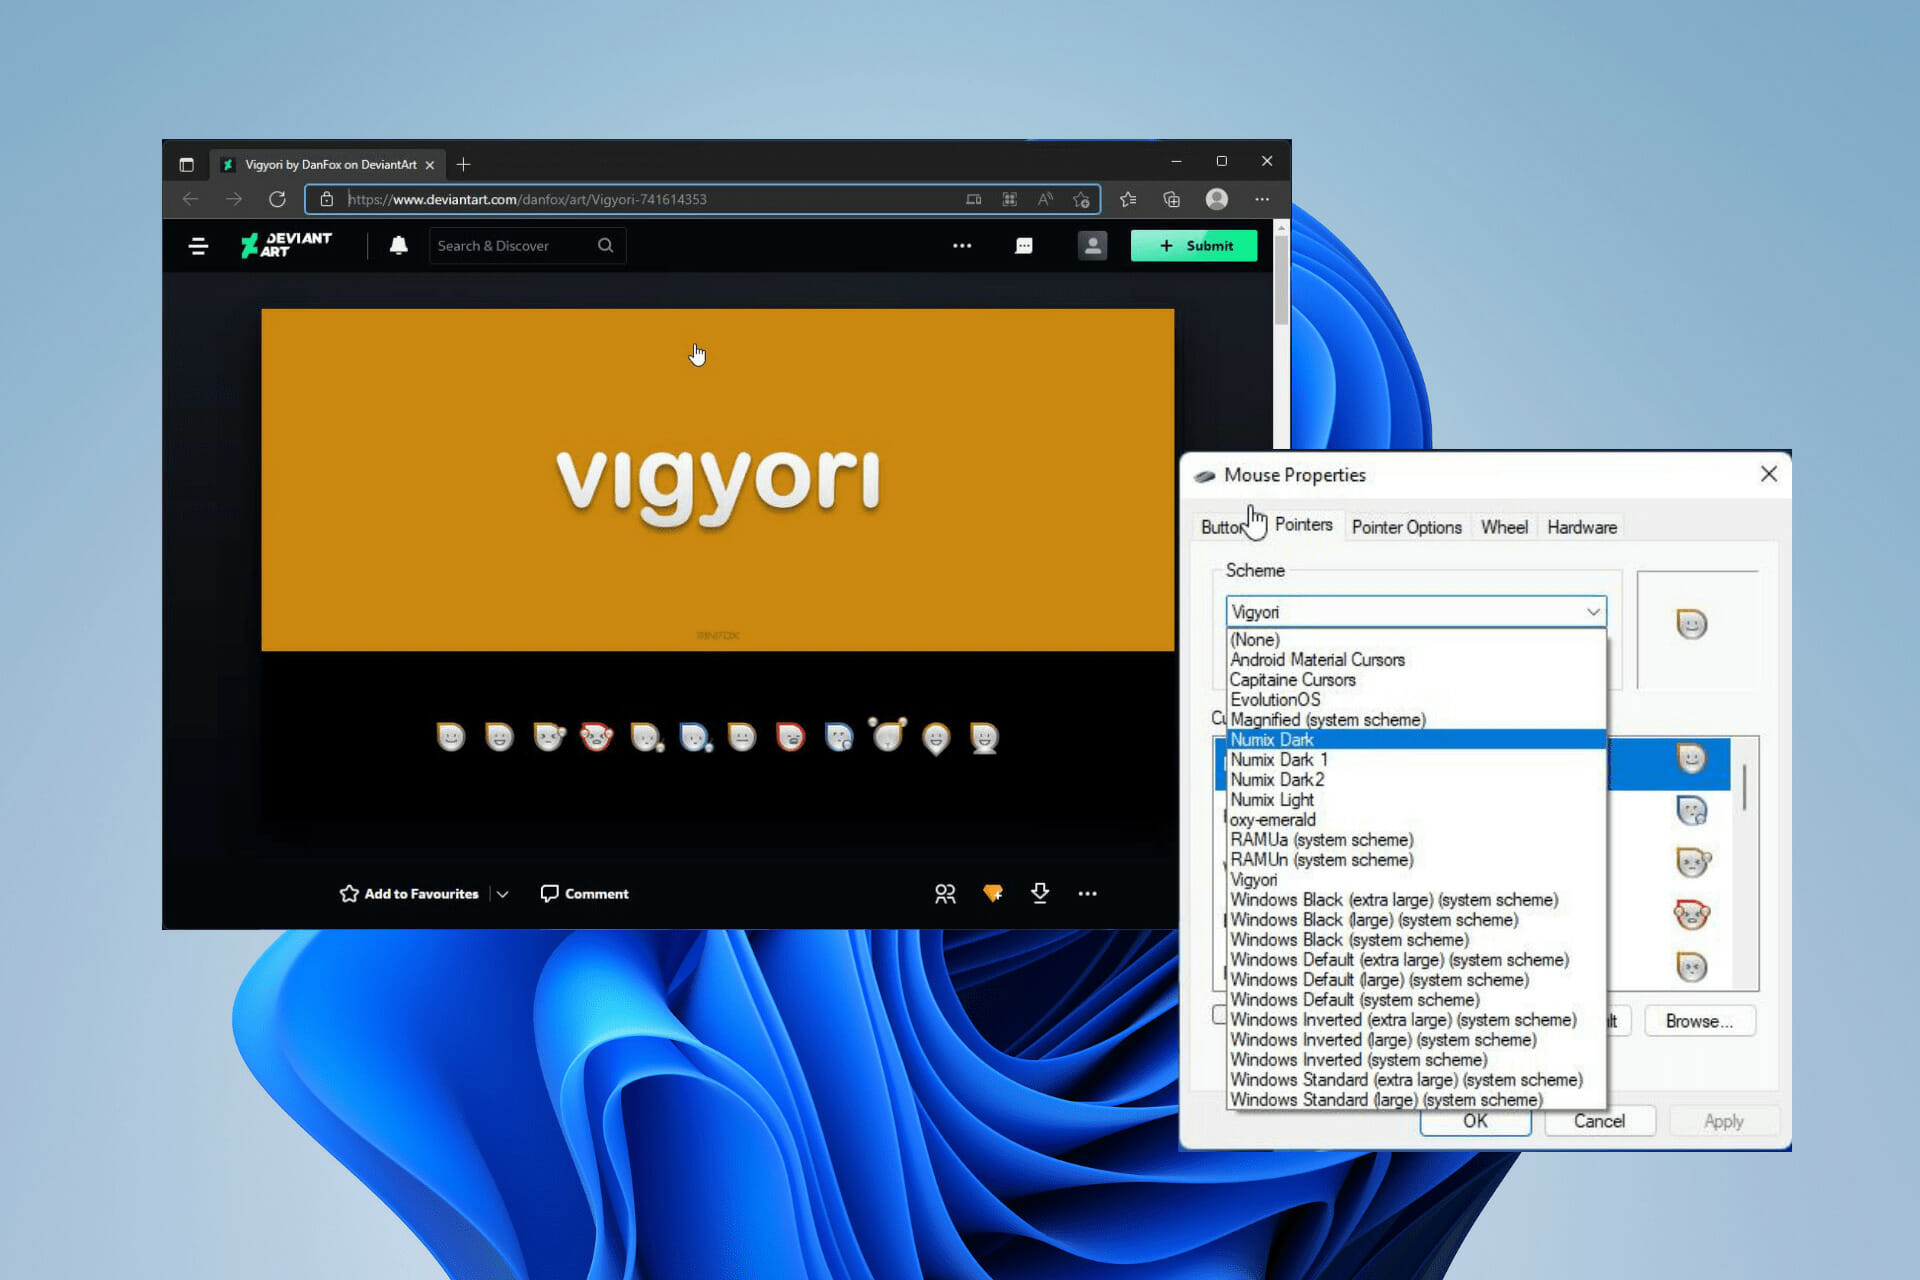Screen dimensions: 1920x1280
Task: Click the read aloud icon
Action: (1045, 199)
